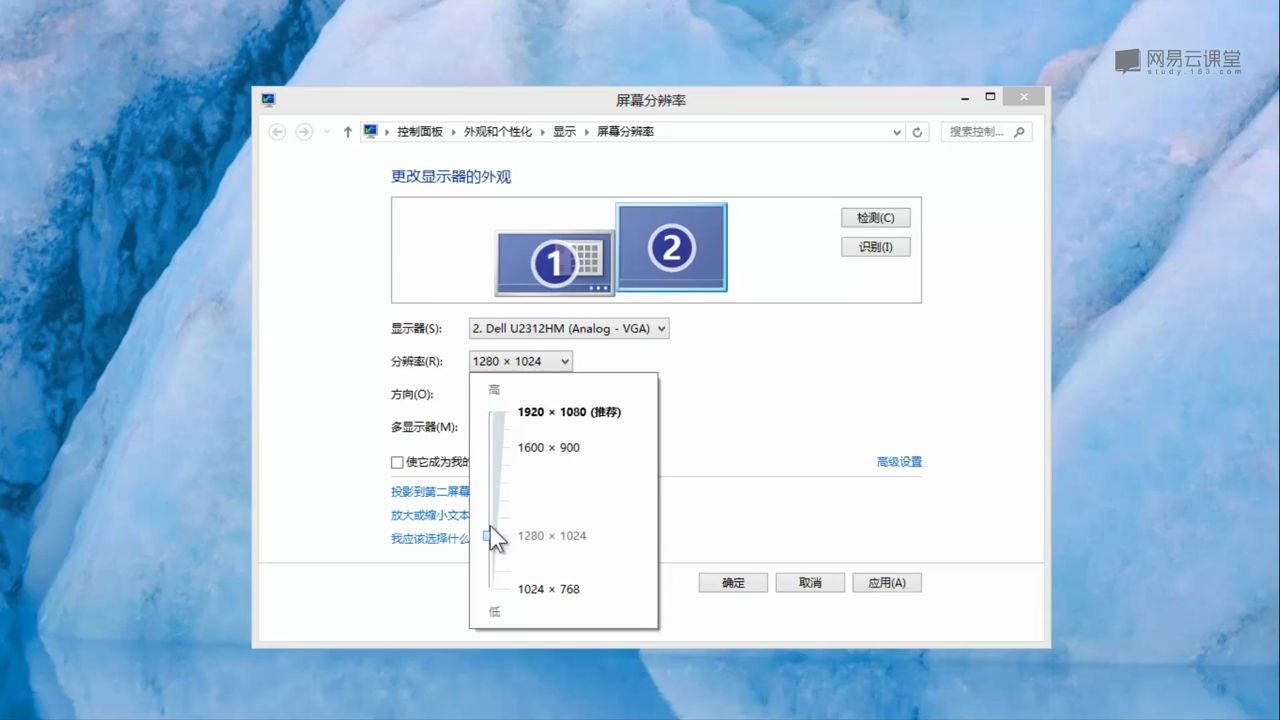
Task: Click the refresh icon next to the address bar
Action: click(917, 131)
